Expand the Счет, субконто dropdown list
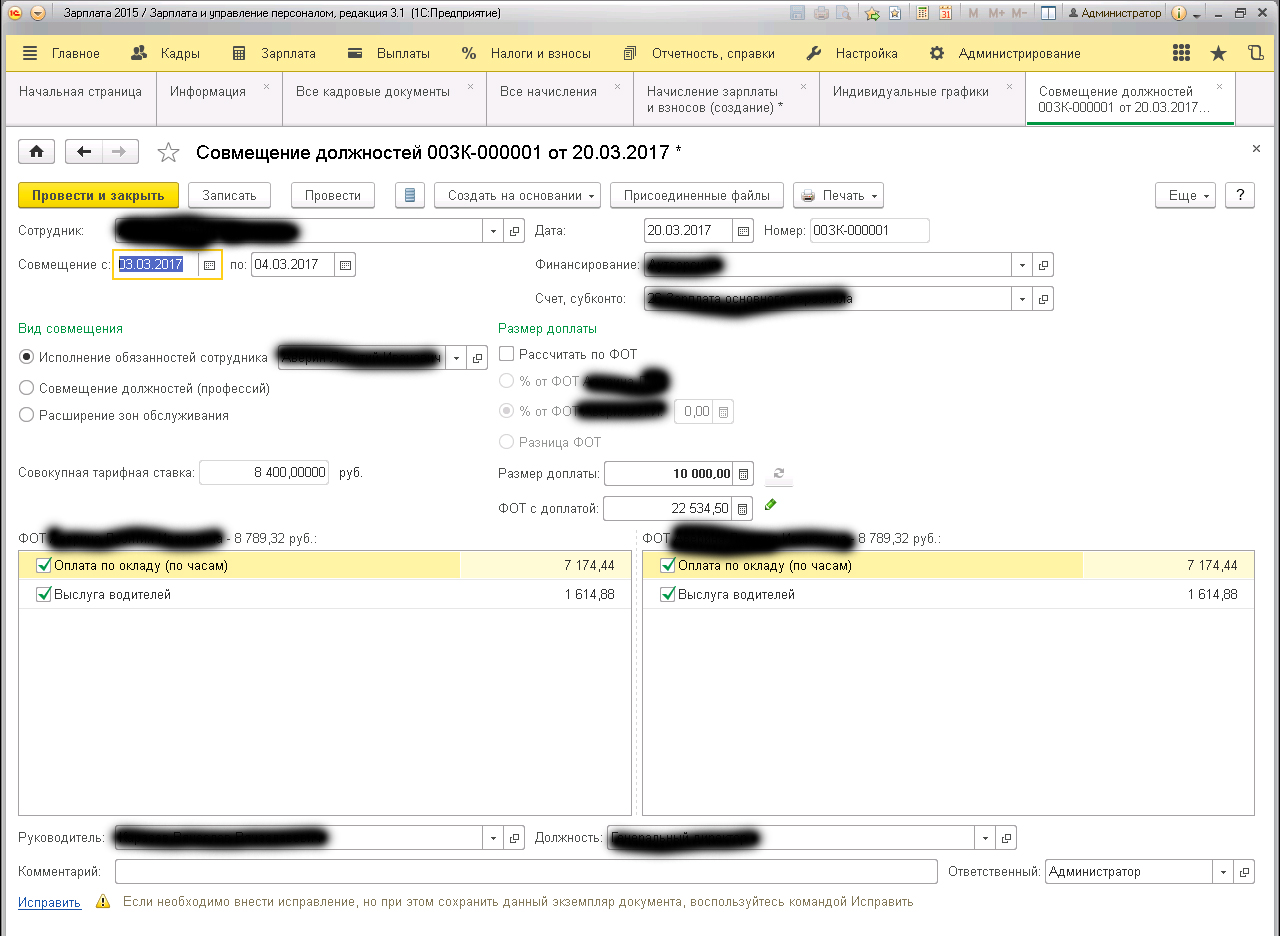 pyautogui.click(x=1022, y=299)
